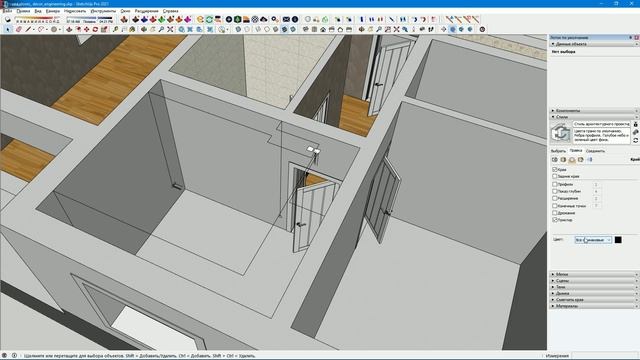Select the Move tool with red arrows

[87, 29]
